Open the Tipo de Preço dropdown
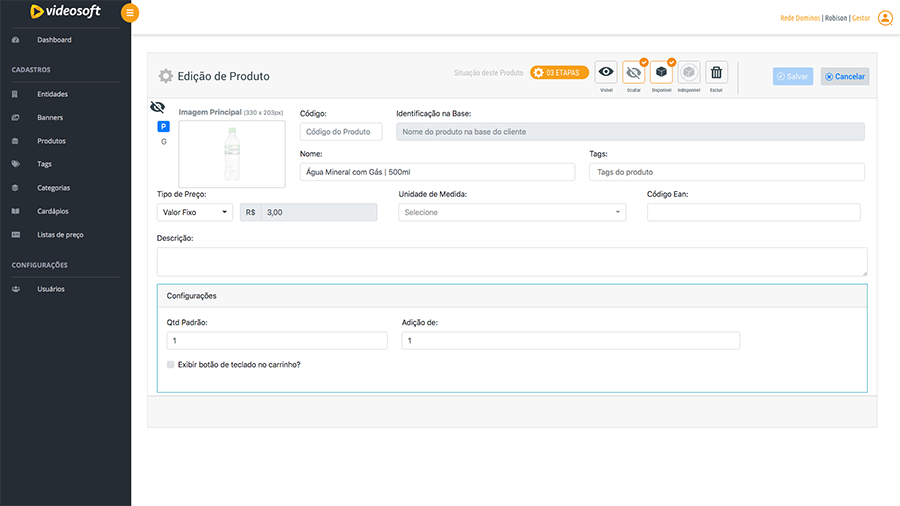The height and width of the screenshot is (506, 900). pyautogui.click(x=195, y=212)
